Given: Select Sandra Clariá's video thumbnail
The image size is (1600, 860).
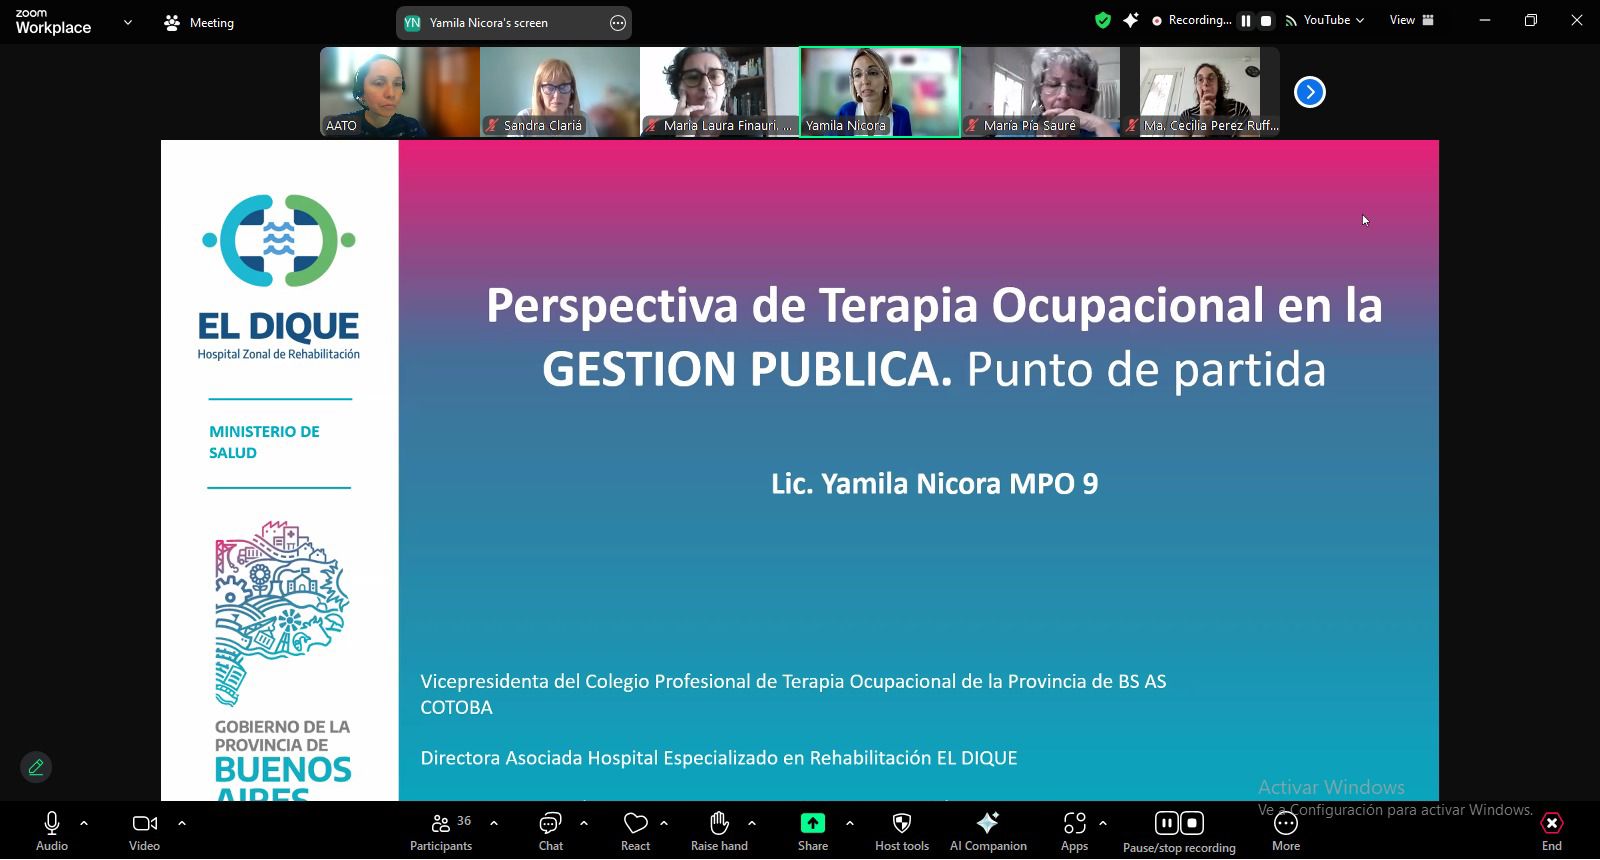Looking at the screenshot, I should 560,92.
